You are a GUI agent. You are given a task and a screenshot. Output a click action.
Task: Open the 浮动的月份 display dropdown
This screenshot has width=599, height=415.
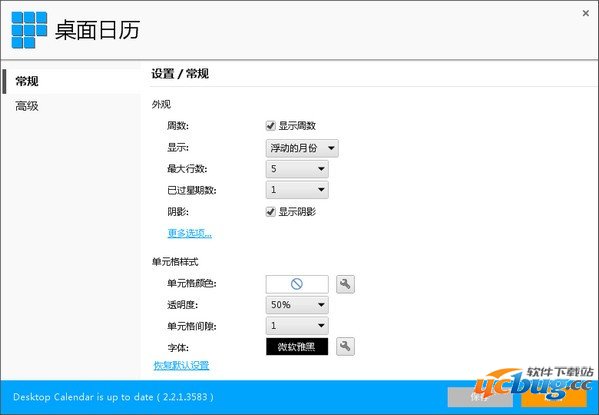tap(302, 148)
